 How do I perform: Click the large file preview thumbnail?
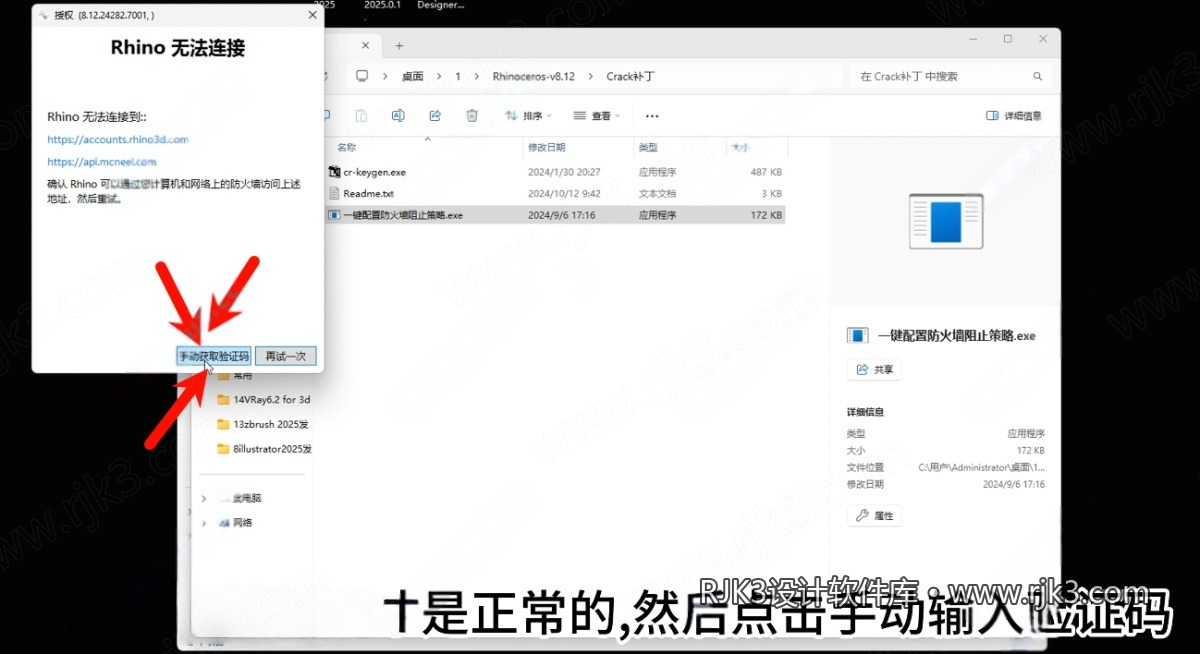pos(946,221)
